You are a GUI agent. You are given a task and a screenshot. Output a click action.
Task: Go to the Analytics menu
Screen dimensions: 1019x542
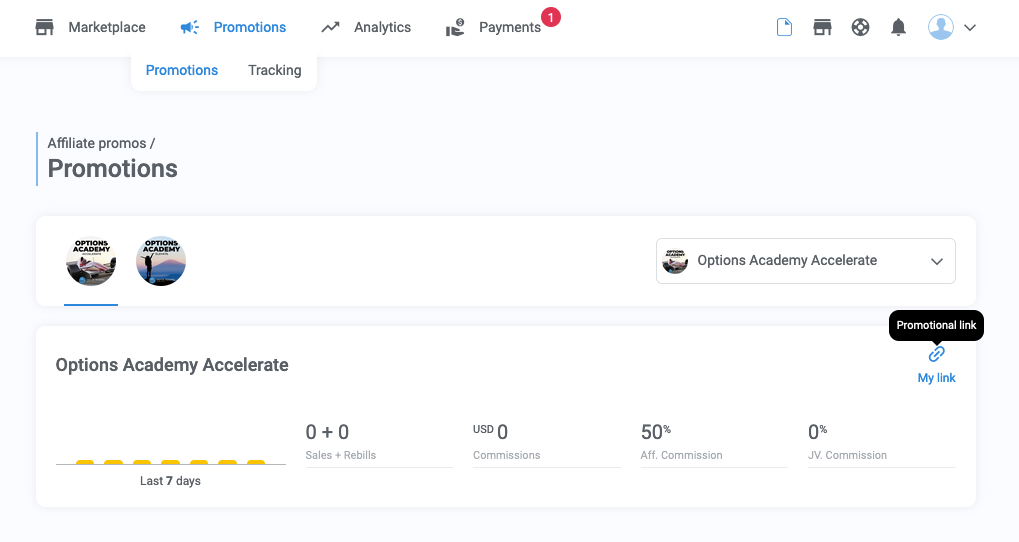(382, 27)
